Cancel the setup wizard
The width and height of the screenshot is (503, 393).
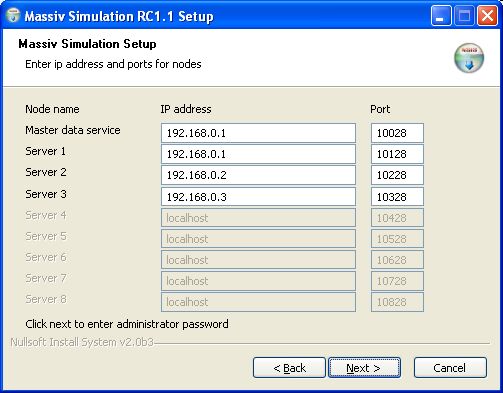click(x=450, y=368)
